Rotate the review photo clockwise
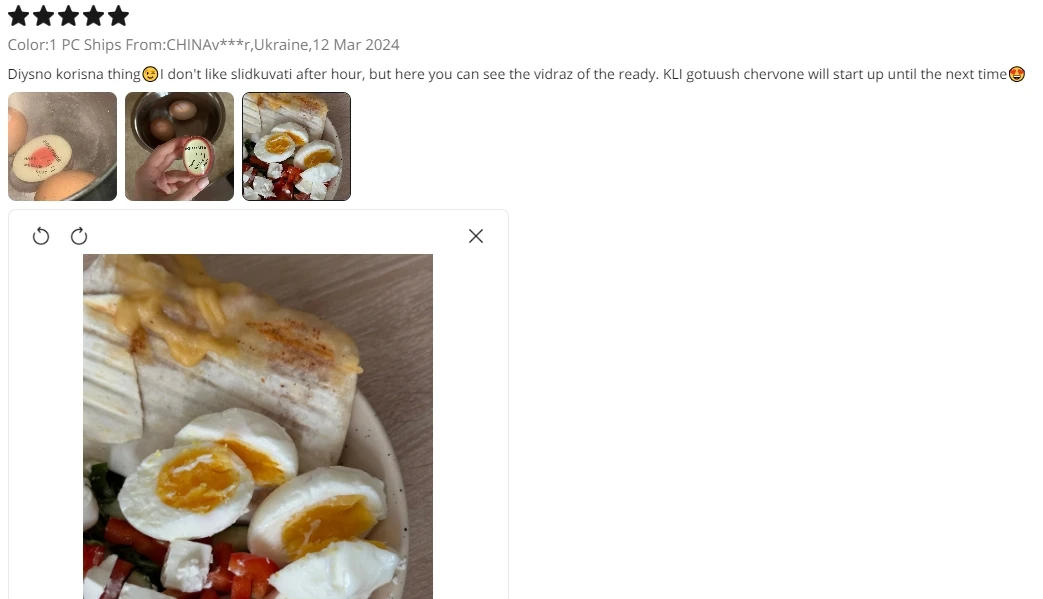The height and width of the screenshot is (599, 1043). (x=79, y=236)
